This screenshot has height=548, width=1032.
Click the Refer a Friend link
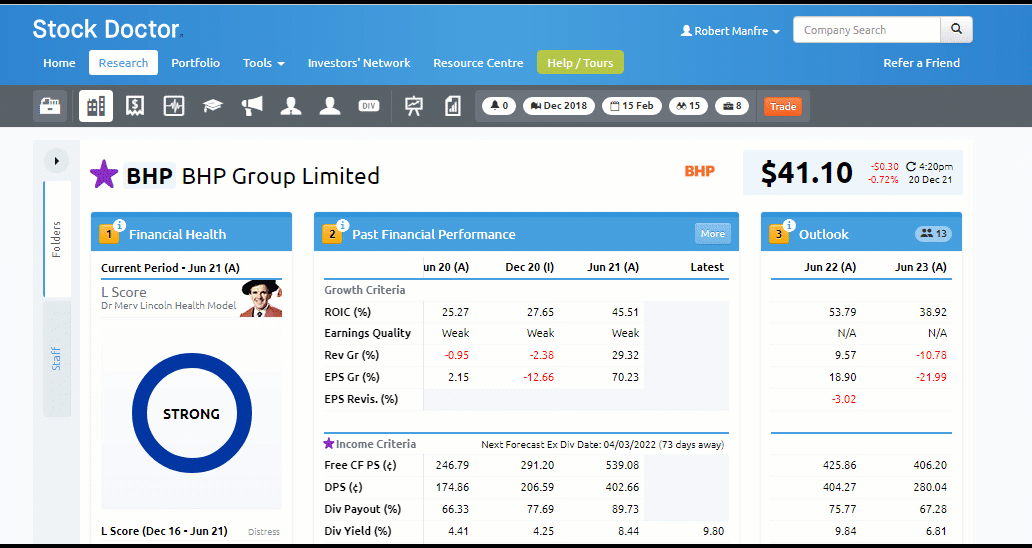click(x=921, y=63)
